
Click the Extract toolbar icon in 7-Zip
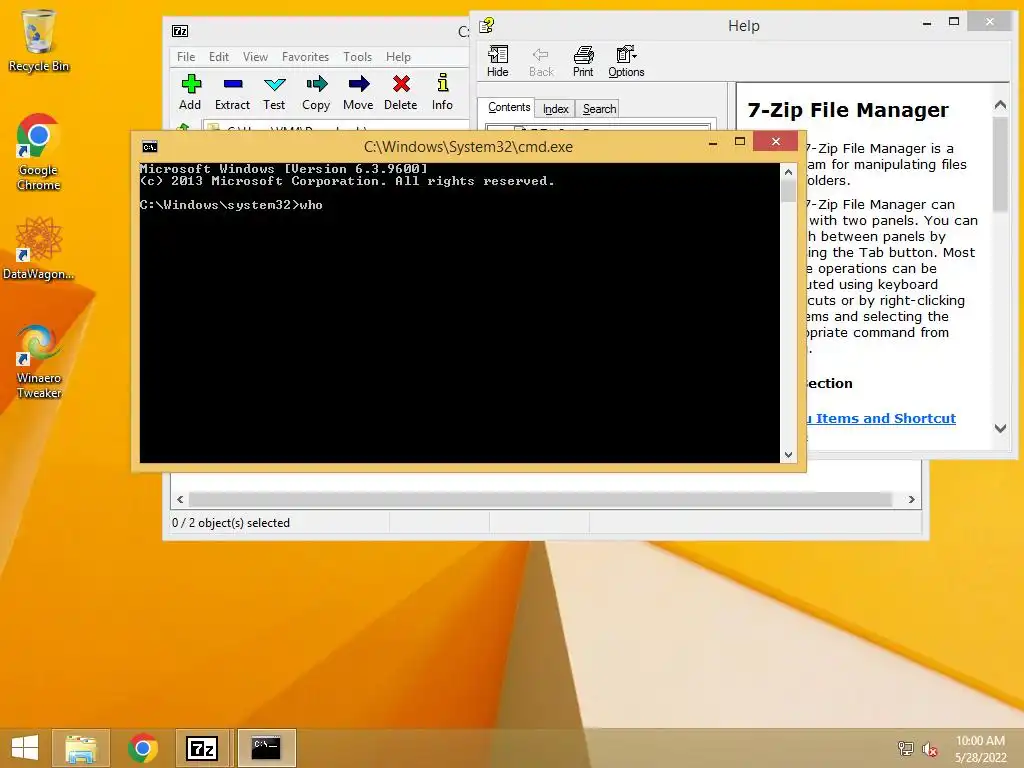232,92
